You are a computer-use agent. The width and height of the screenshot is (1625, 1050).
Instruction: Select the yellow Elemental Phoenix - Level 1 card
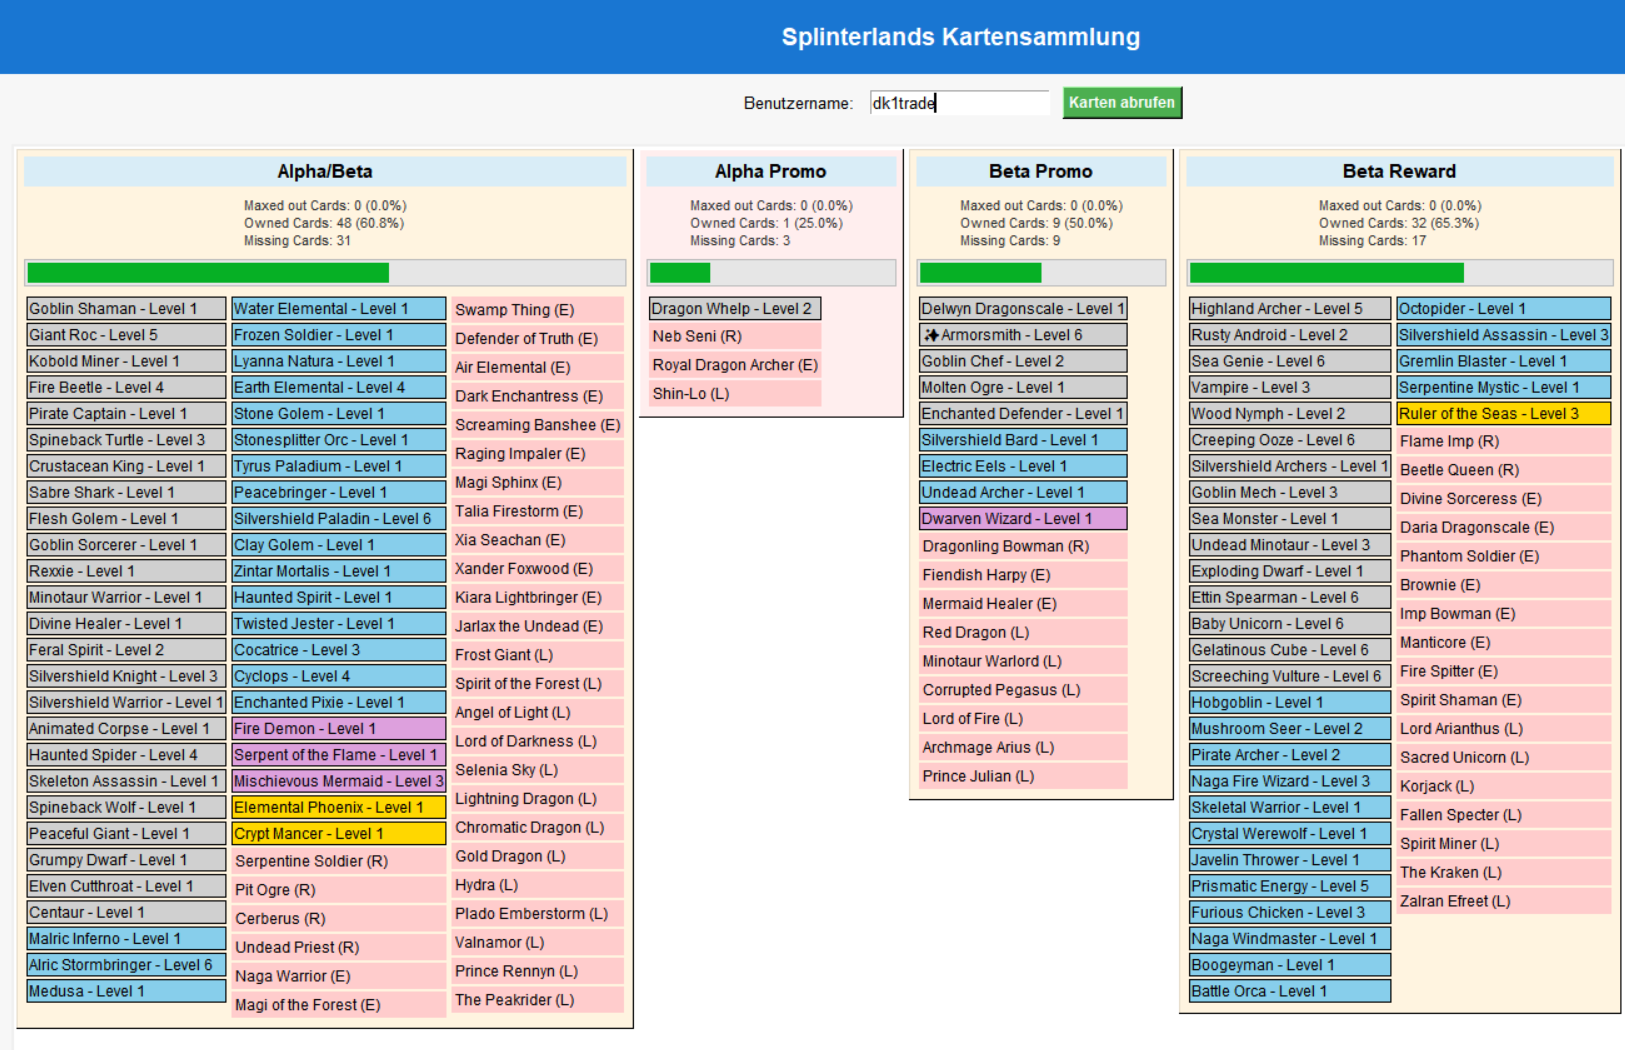point(339,807)
